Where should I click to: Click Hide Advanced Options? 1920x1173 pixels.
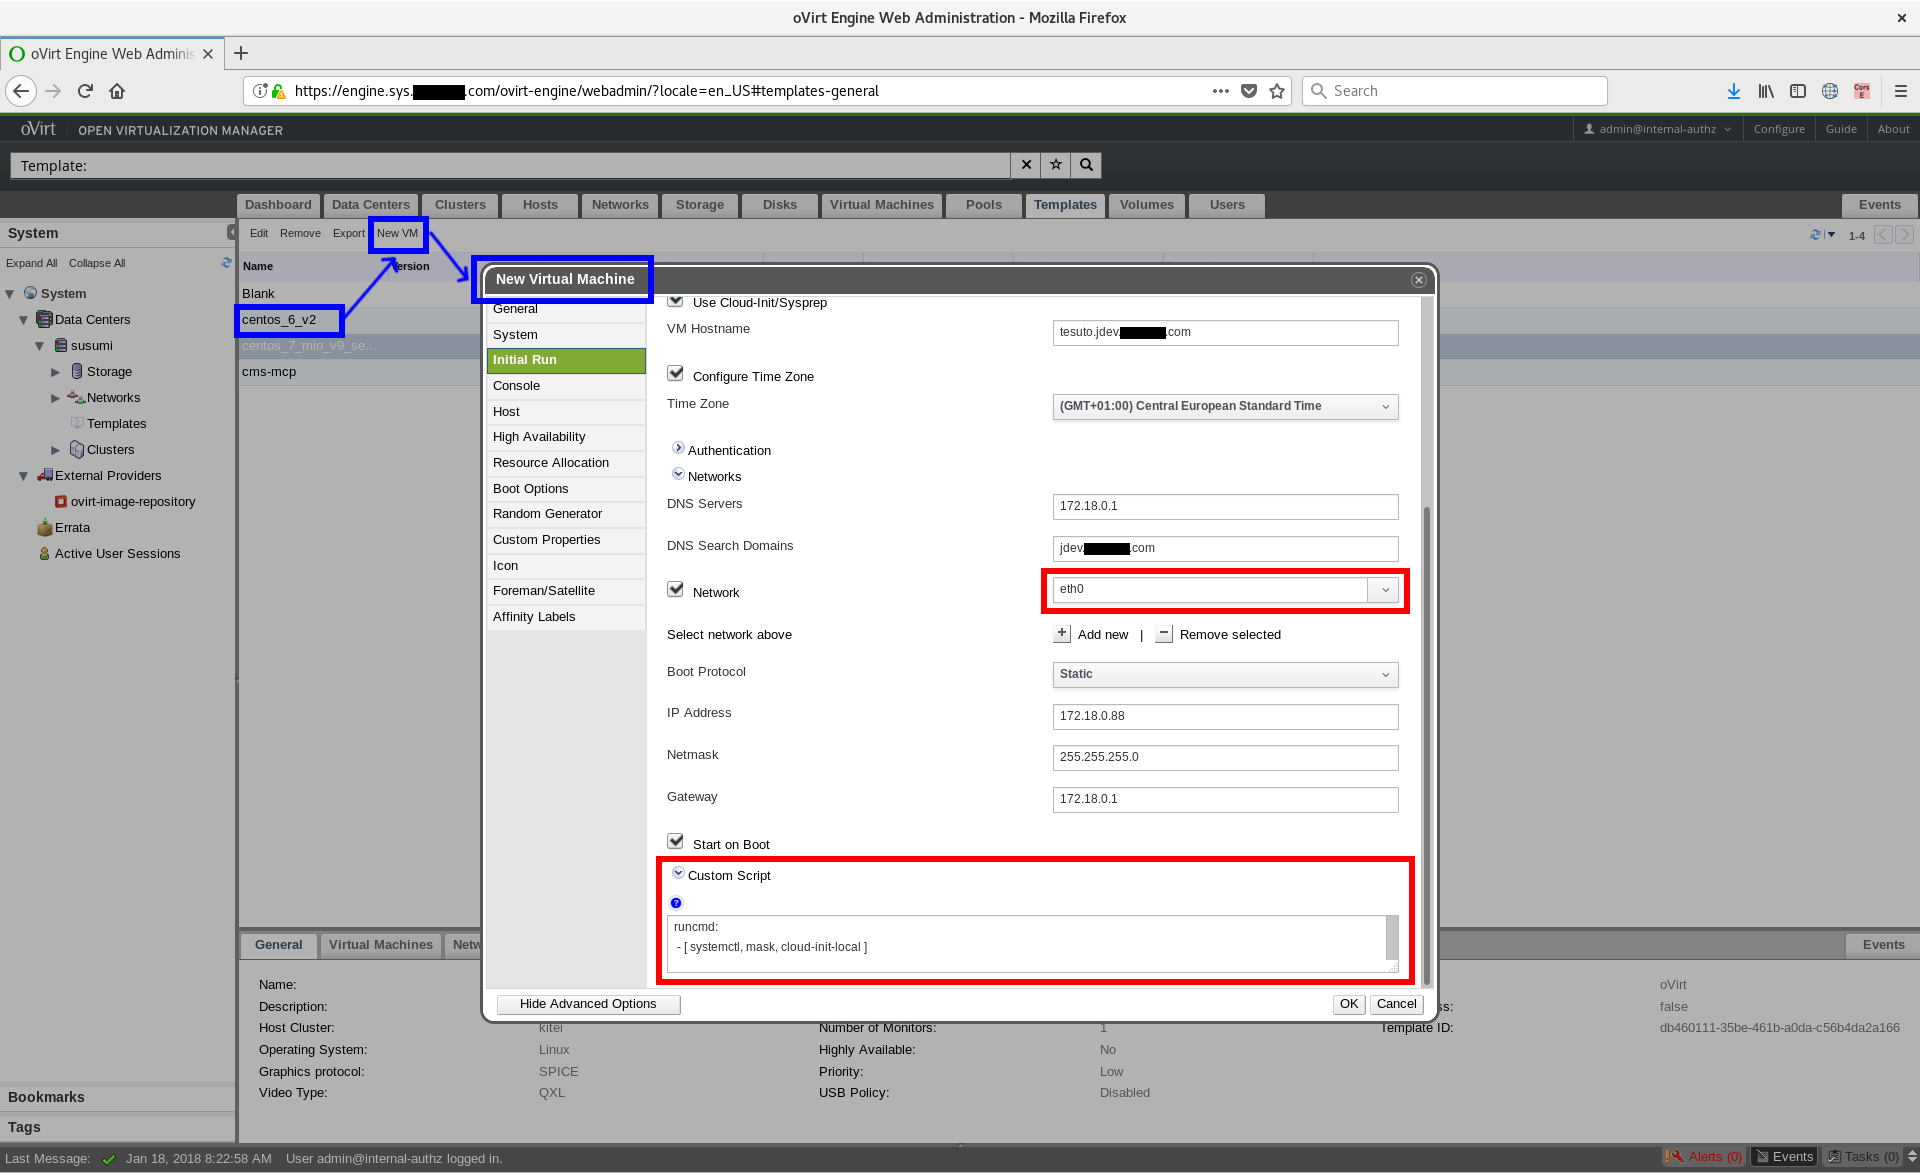click(x=587, y=1003)
